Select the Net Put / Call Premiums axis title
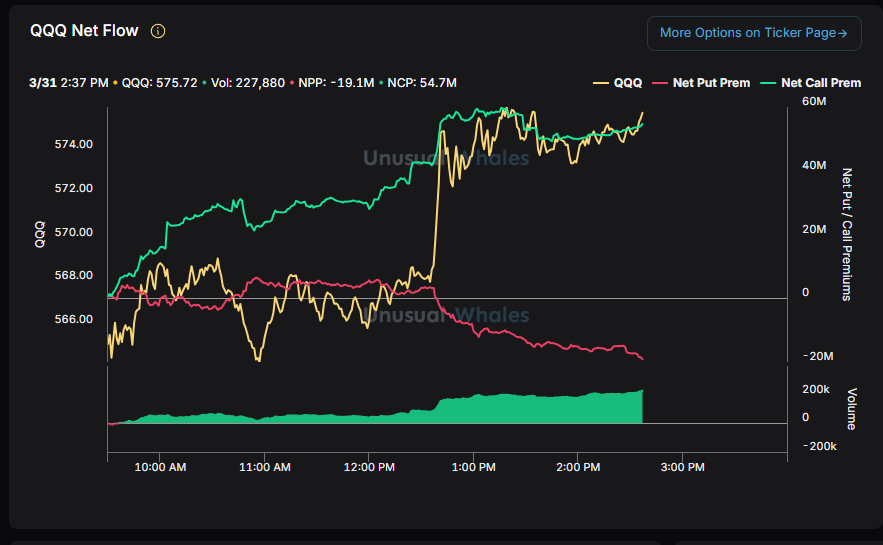Screen dimensions: 883x545 846,234
